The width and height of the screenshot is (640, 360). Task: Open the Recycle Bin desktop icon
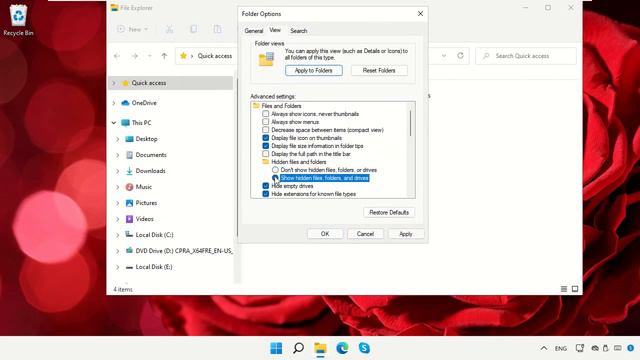pos(18,20)
